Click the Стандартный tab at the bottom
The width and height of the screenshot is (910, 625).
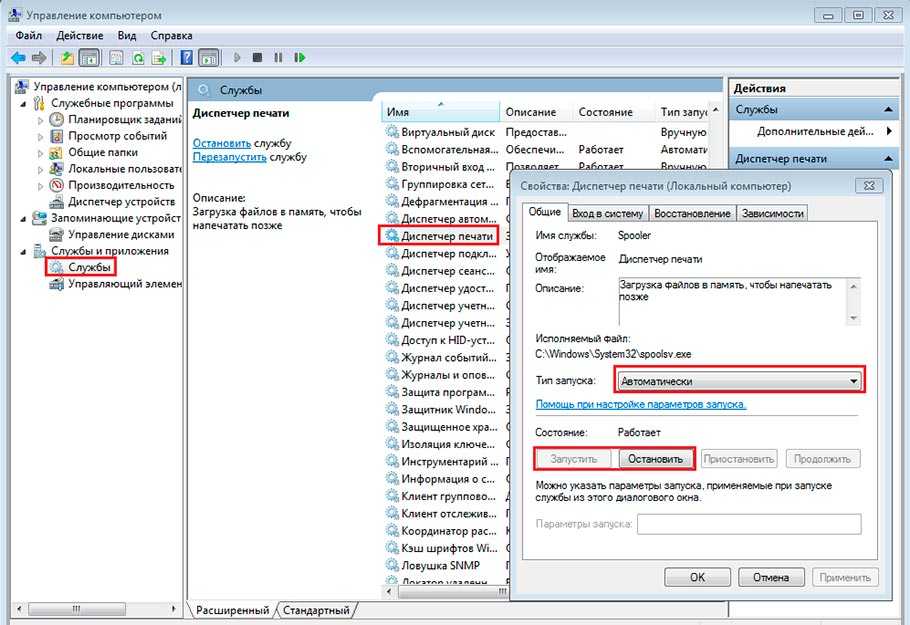coord(316,609)
